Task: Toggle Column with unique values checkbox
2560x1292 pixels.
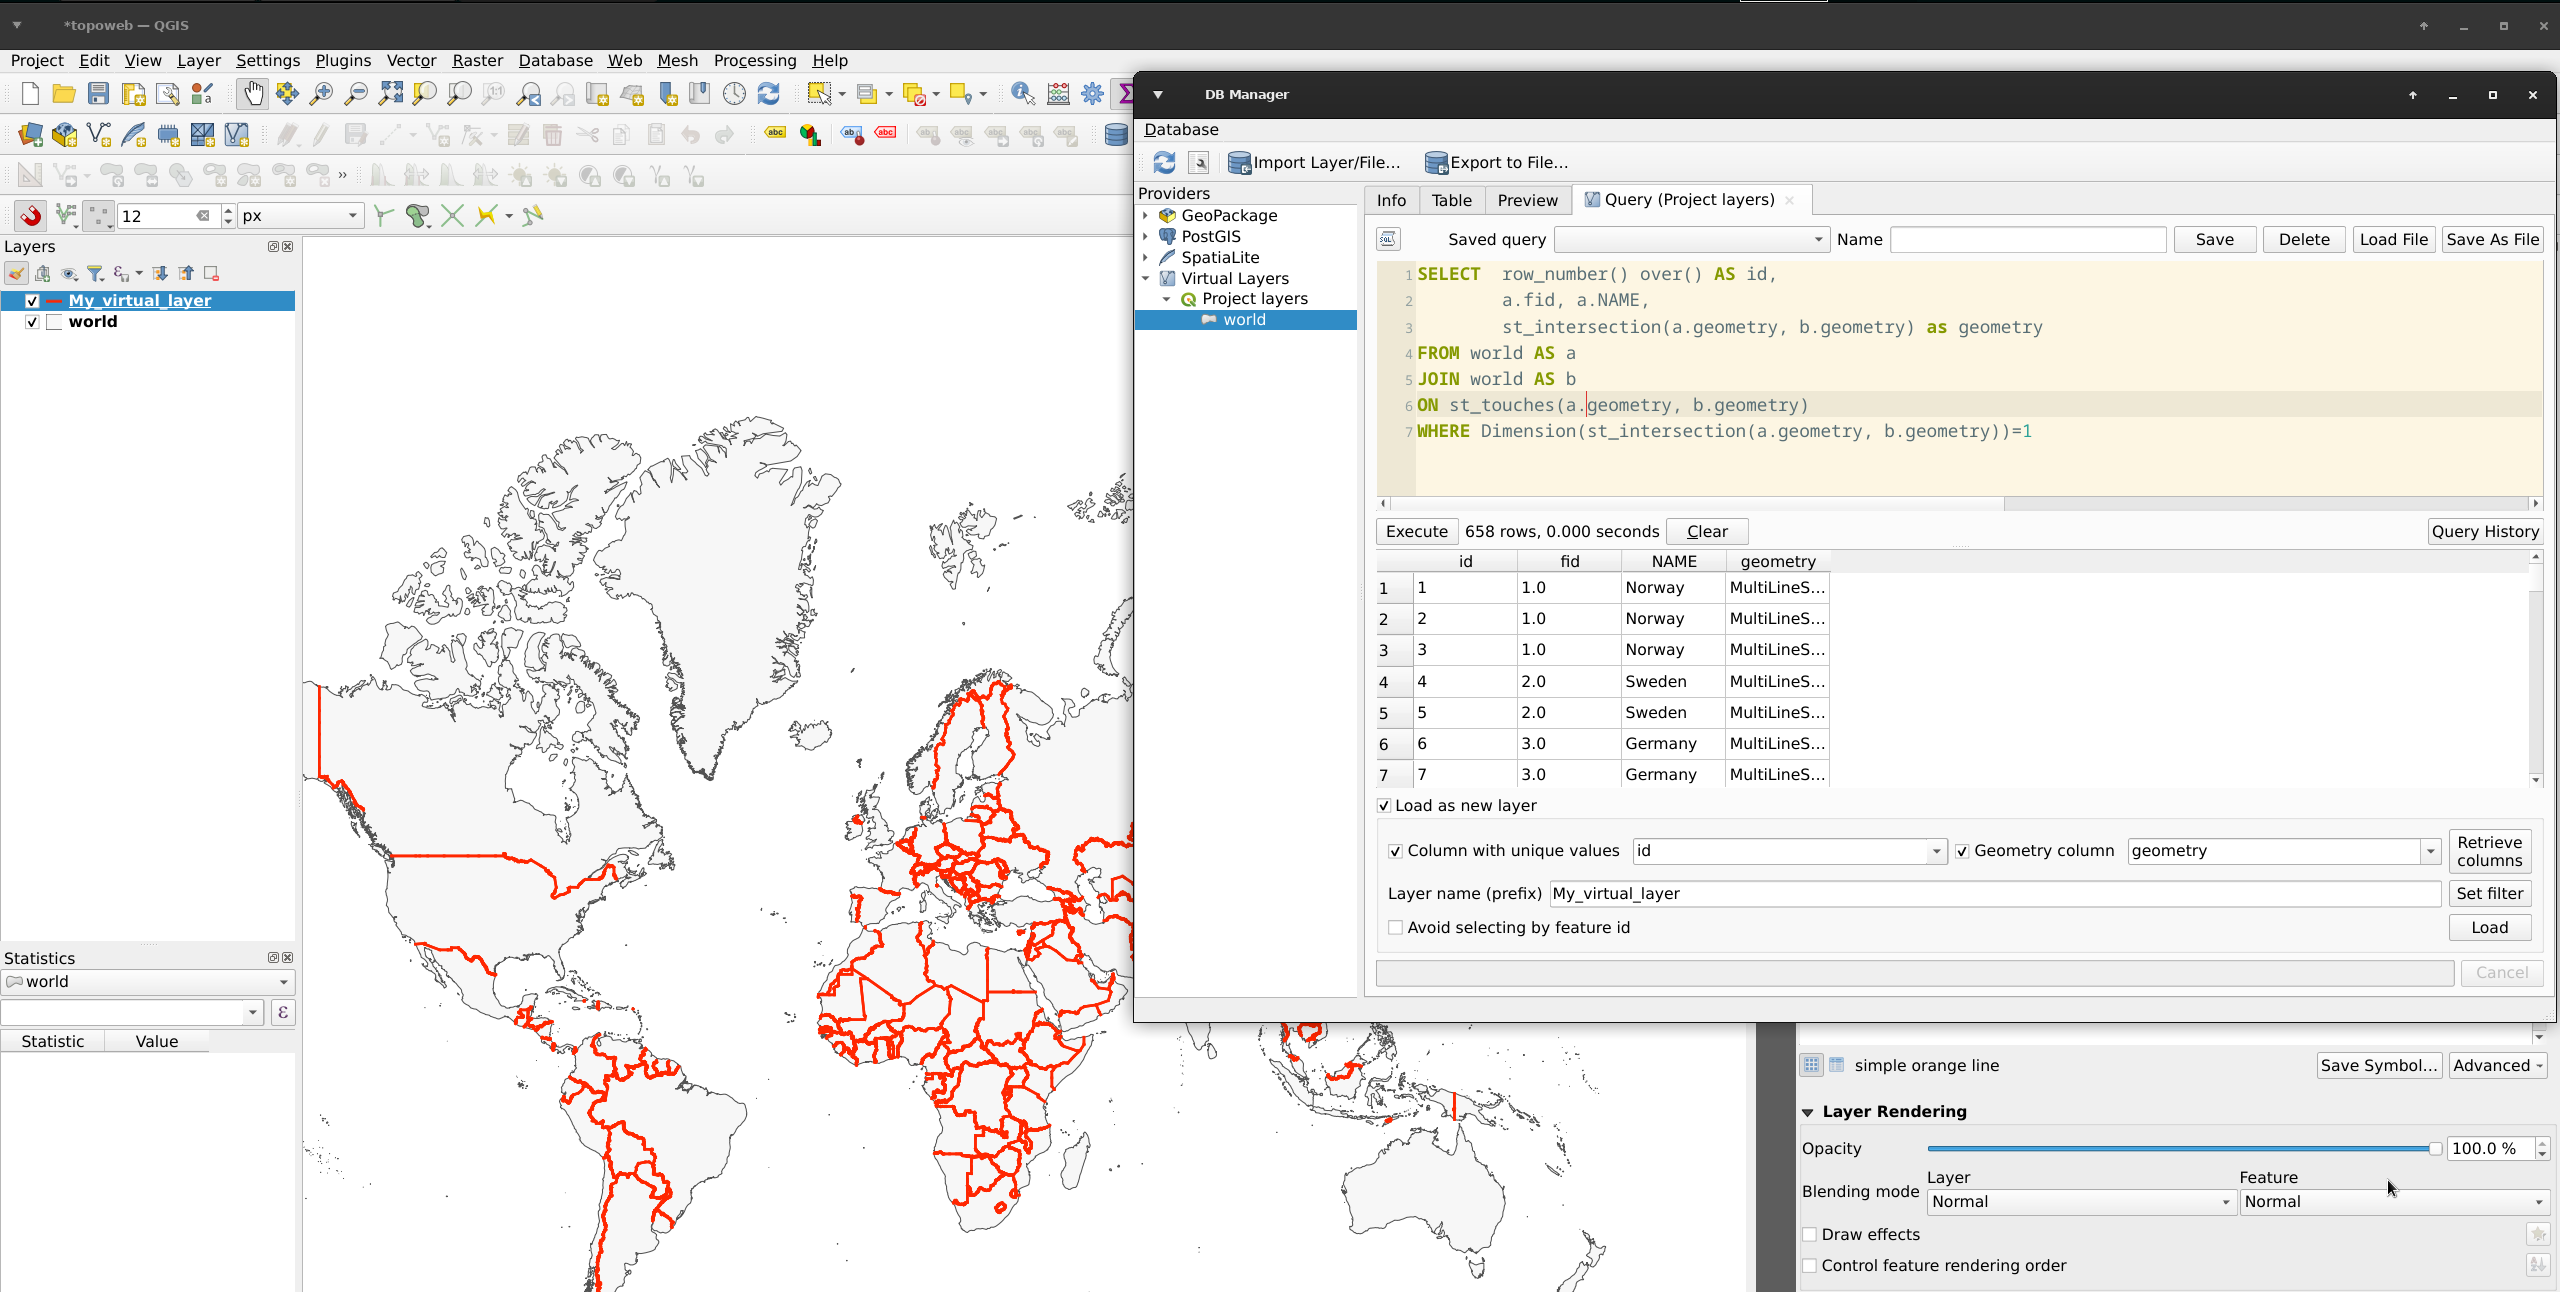Action: (x=1395, y=851)
